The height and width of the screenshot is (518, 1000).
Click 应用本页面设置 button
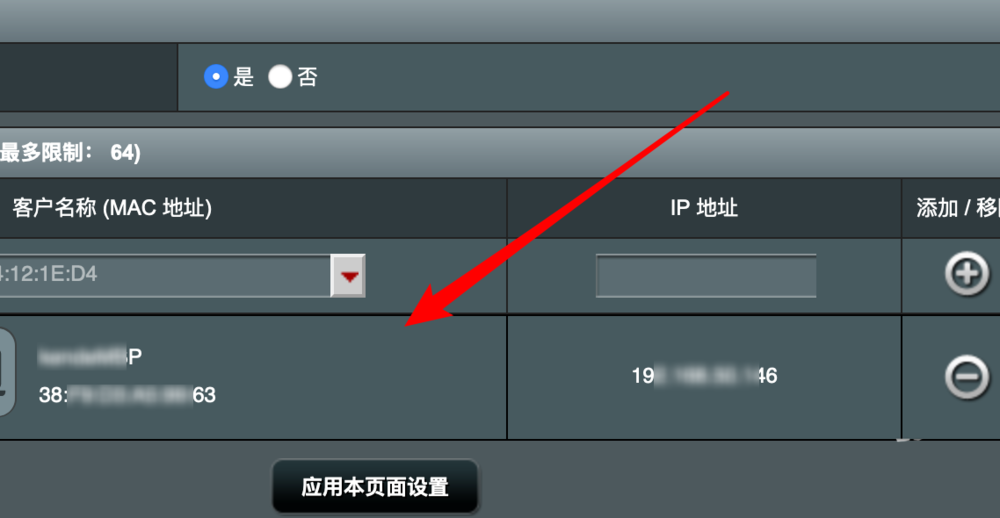point(375,487)
